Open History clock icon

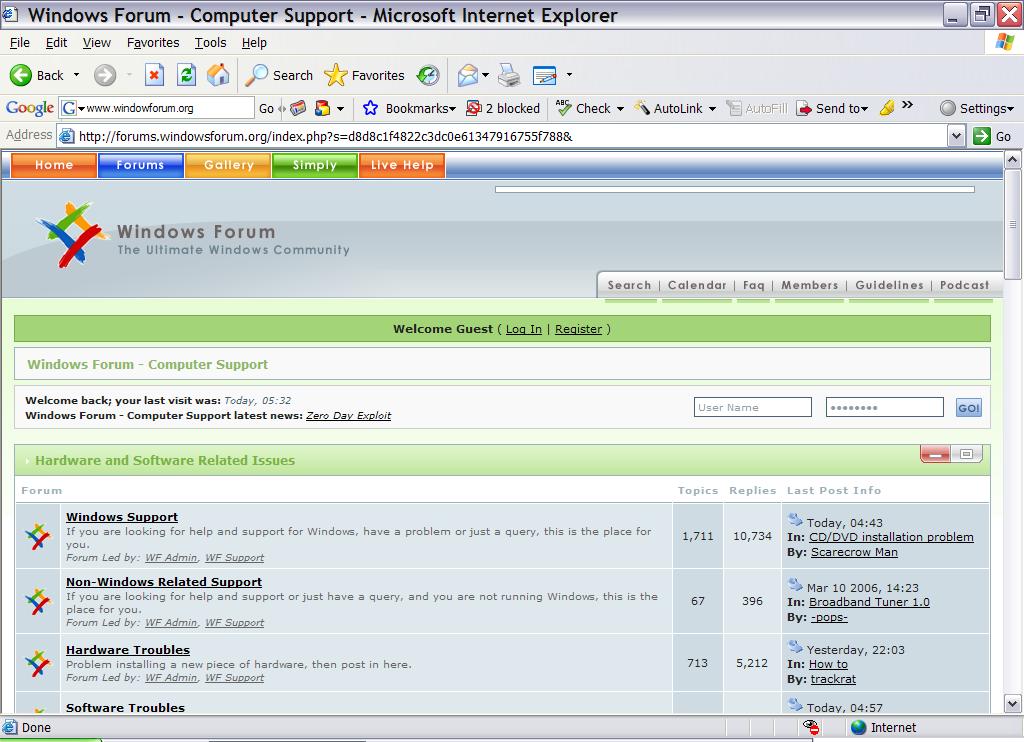click(428, 75)
